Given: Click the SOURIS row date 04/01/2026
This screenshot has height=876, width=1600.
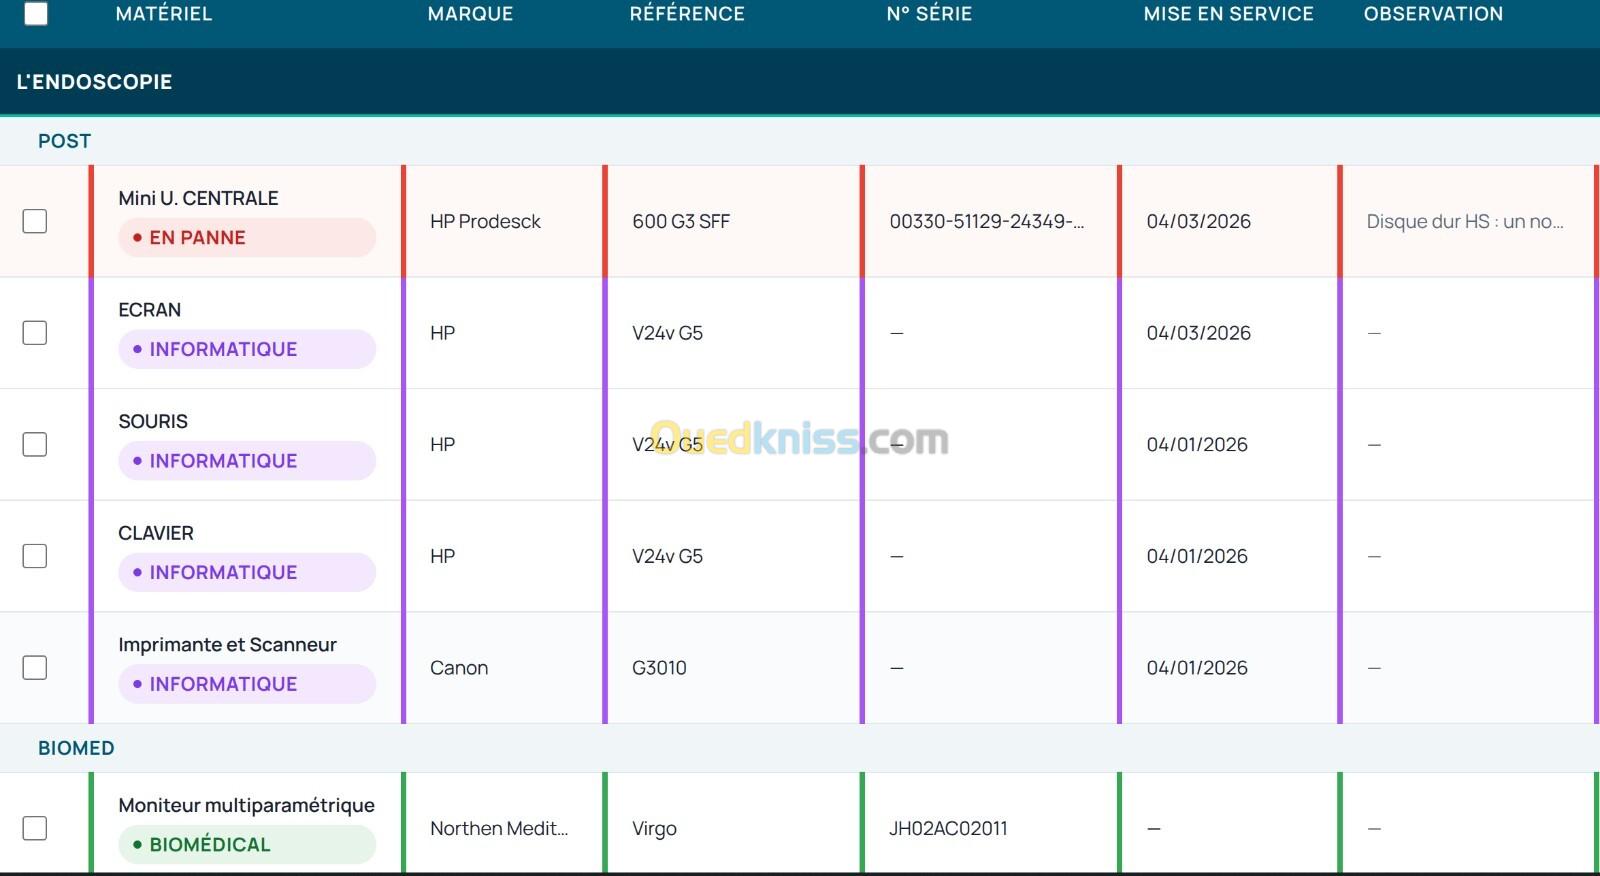Looking at the screenshot, I should 1197,444.
